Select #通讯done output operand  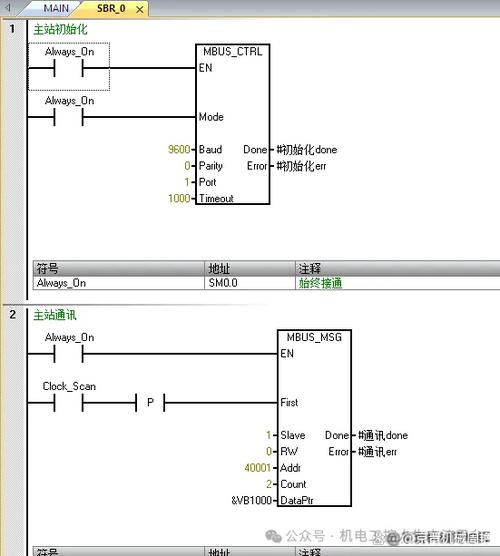coord(383,435)
